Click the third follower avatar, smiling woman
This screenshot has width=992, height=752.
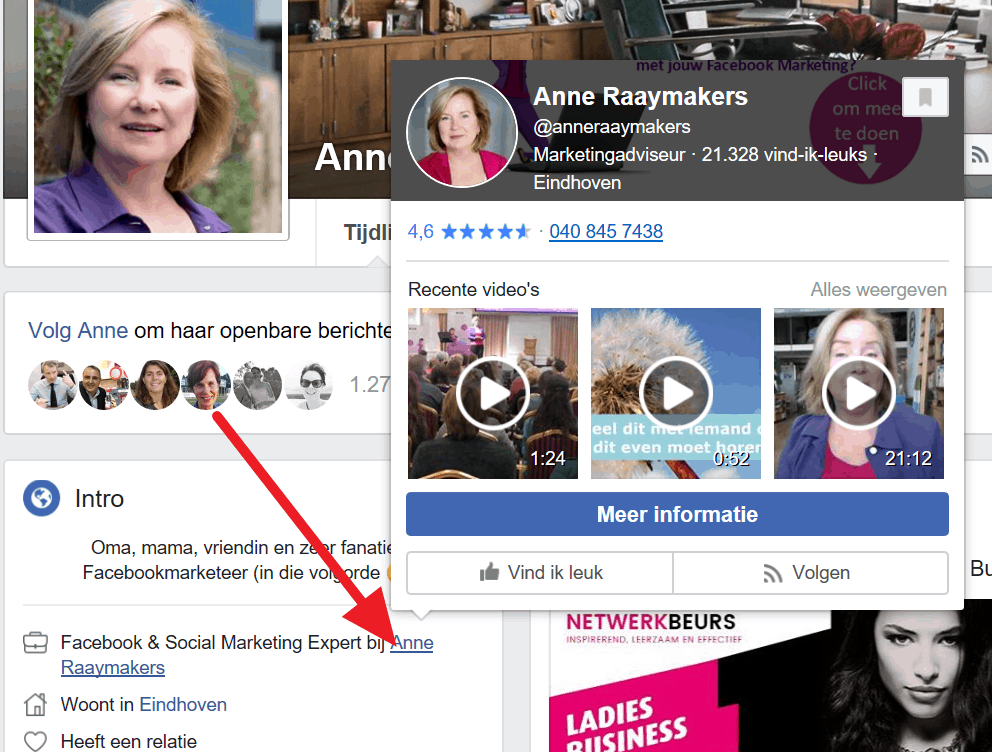pyautogui.click(x=155, y=385)
